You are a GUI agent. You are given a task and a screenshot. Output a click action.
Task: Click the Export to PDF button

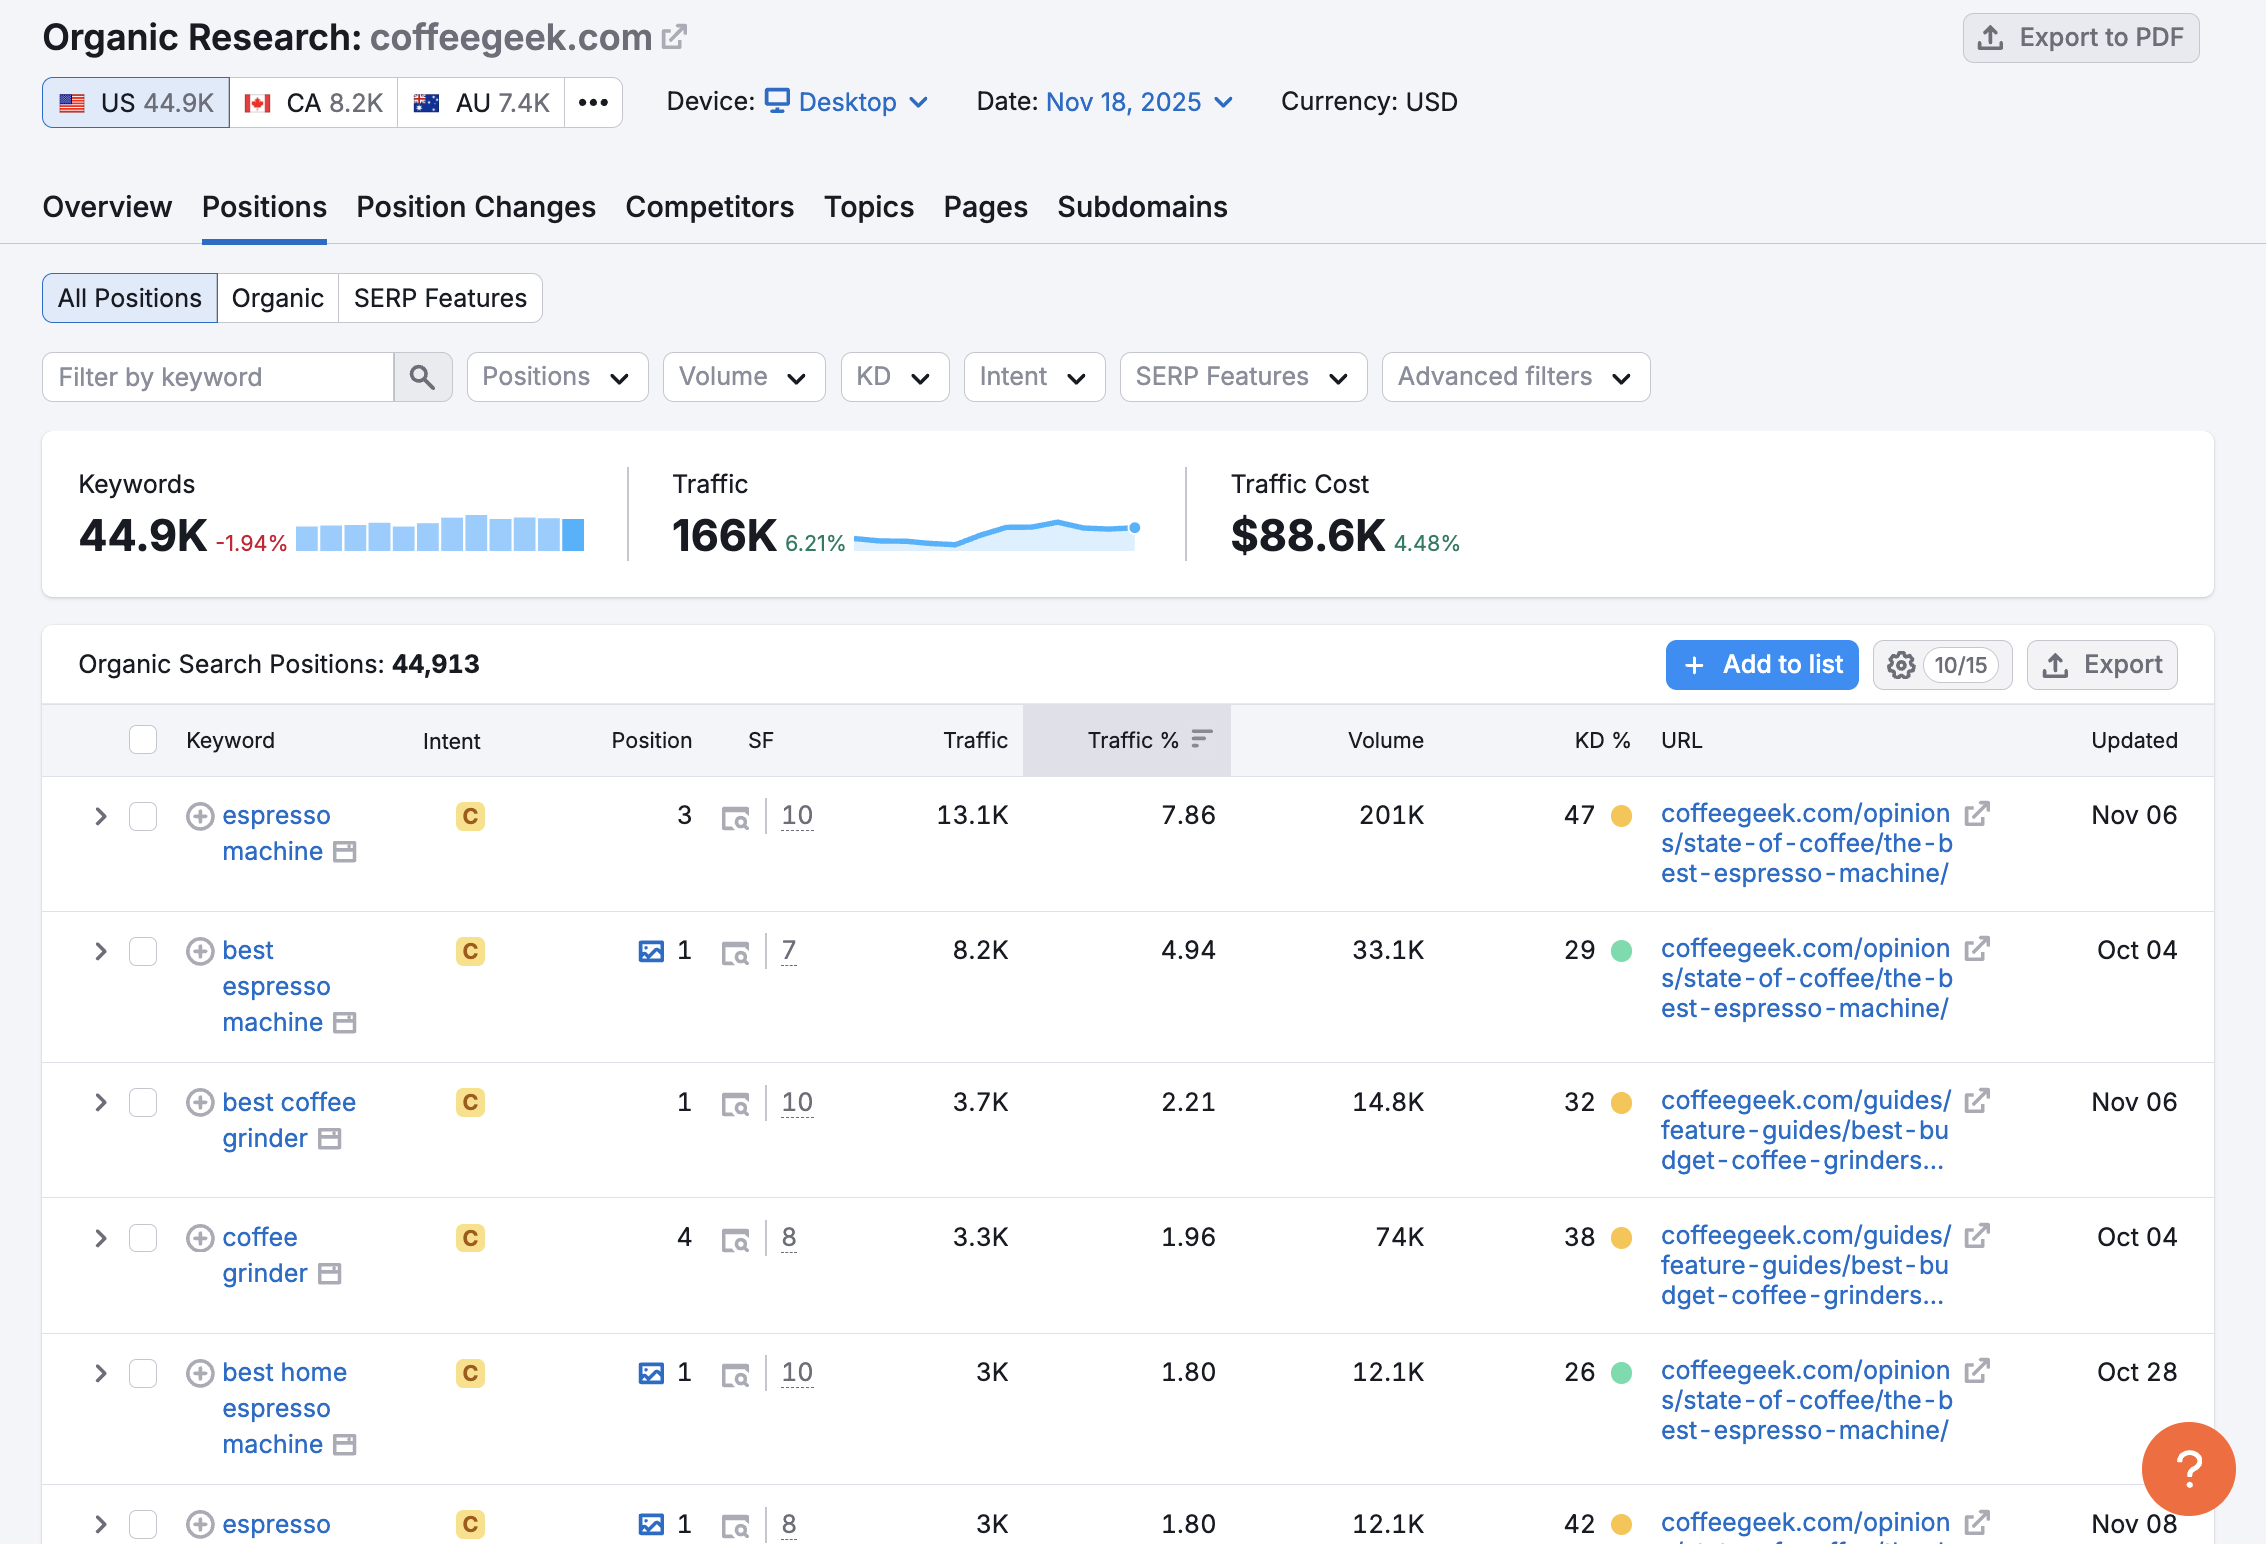coord(2080,38)
